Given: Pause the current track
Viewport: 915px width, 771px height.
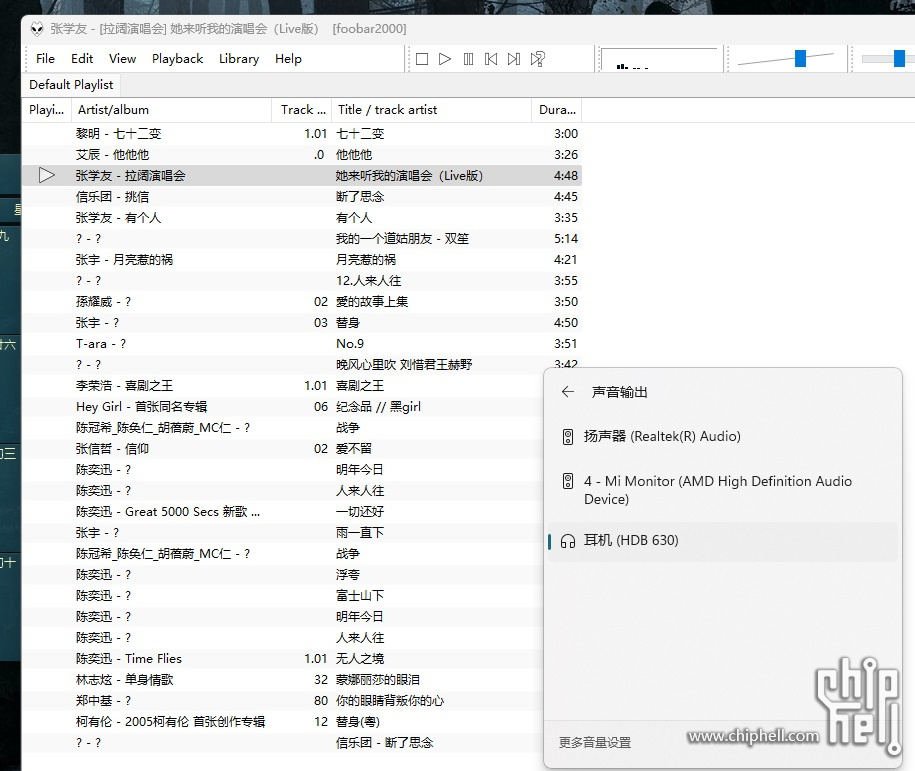Looking at the screenshot, I should tap(467, 59).
